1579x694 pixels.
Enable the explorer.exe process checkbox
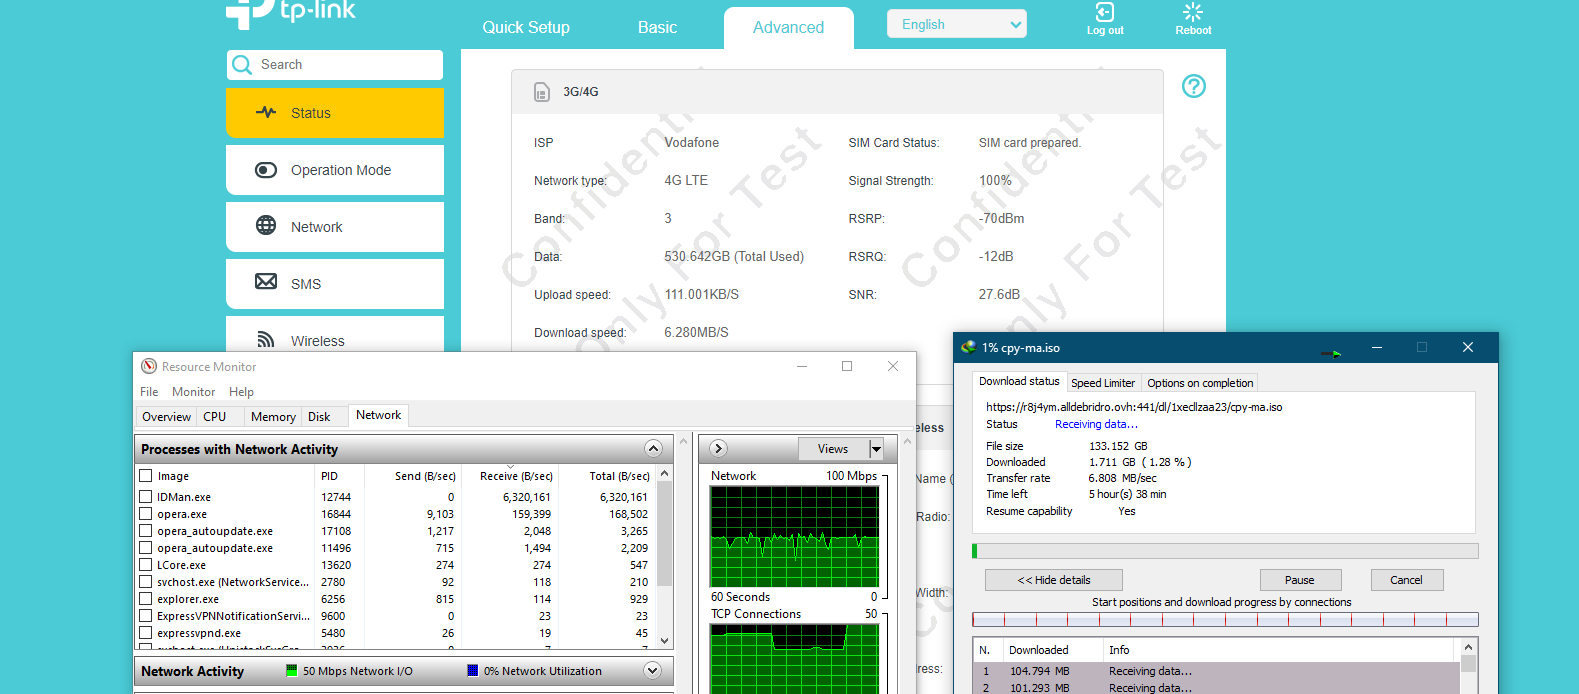click(x=146, y=599)
